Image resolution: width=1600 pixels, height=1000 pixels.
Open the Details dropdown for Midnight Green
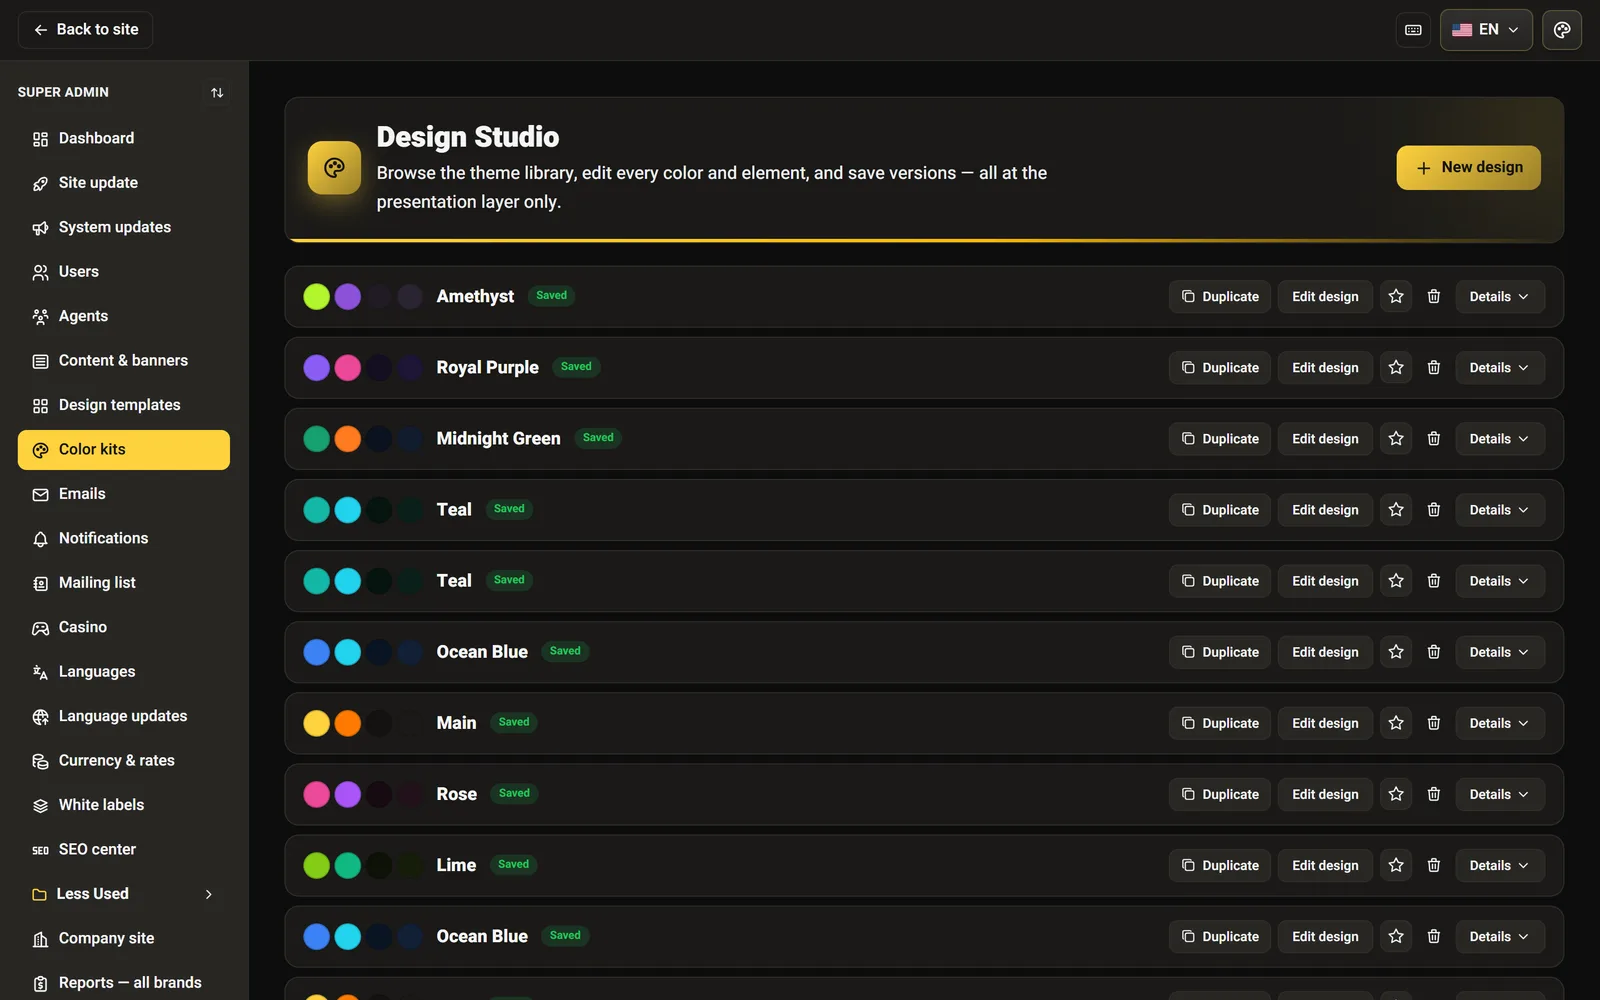[x=1499, y=439]
